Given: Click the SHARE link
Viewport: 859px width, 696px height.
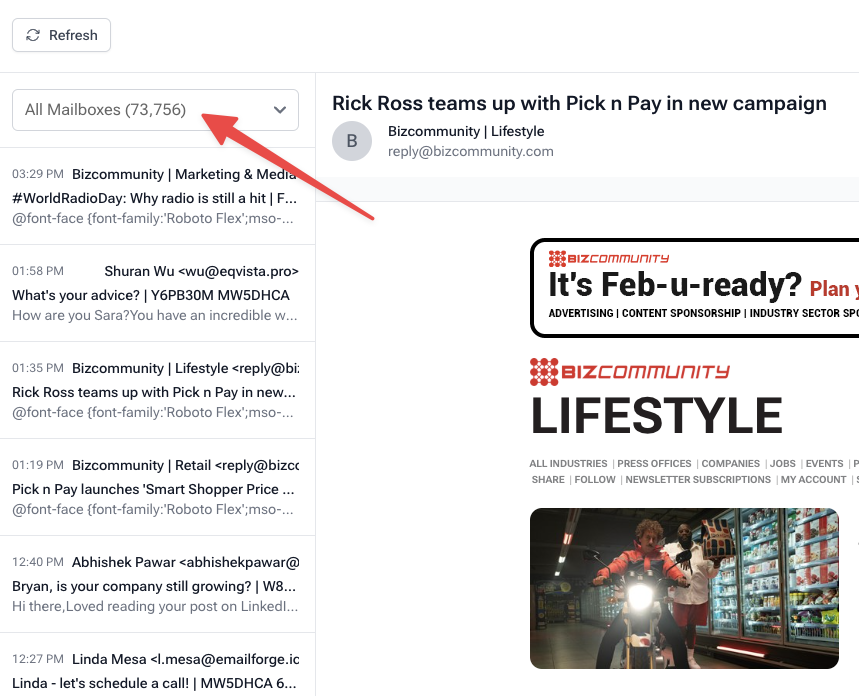Looking at the screenshot, I should click(x=548, y=480).
